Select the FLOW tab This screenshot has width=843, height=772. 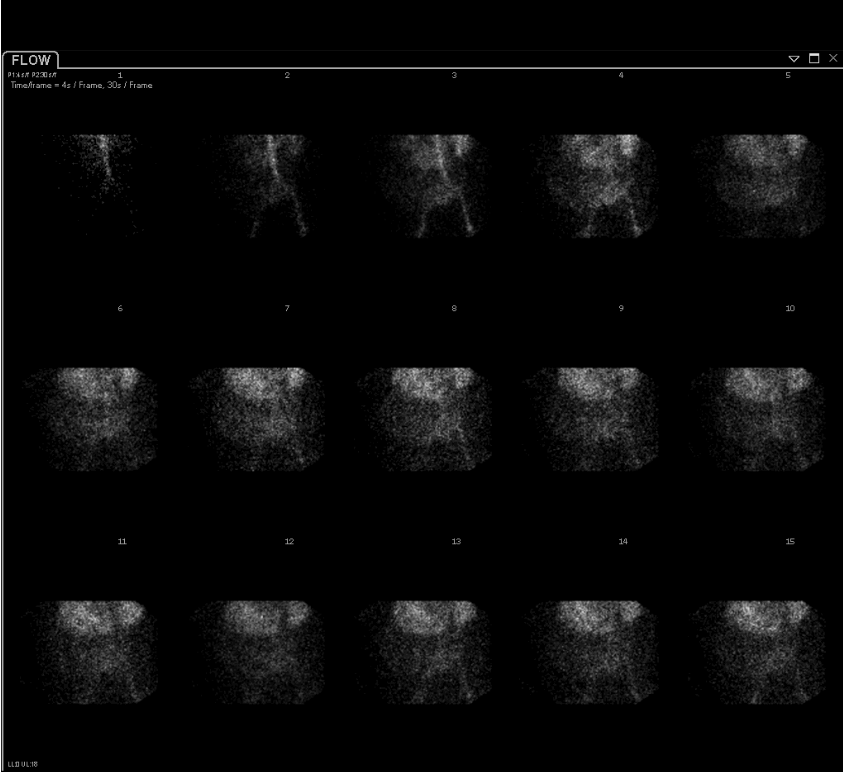click(x=31, y=60)
